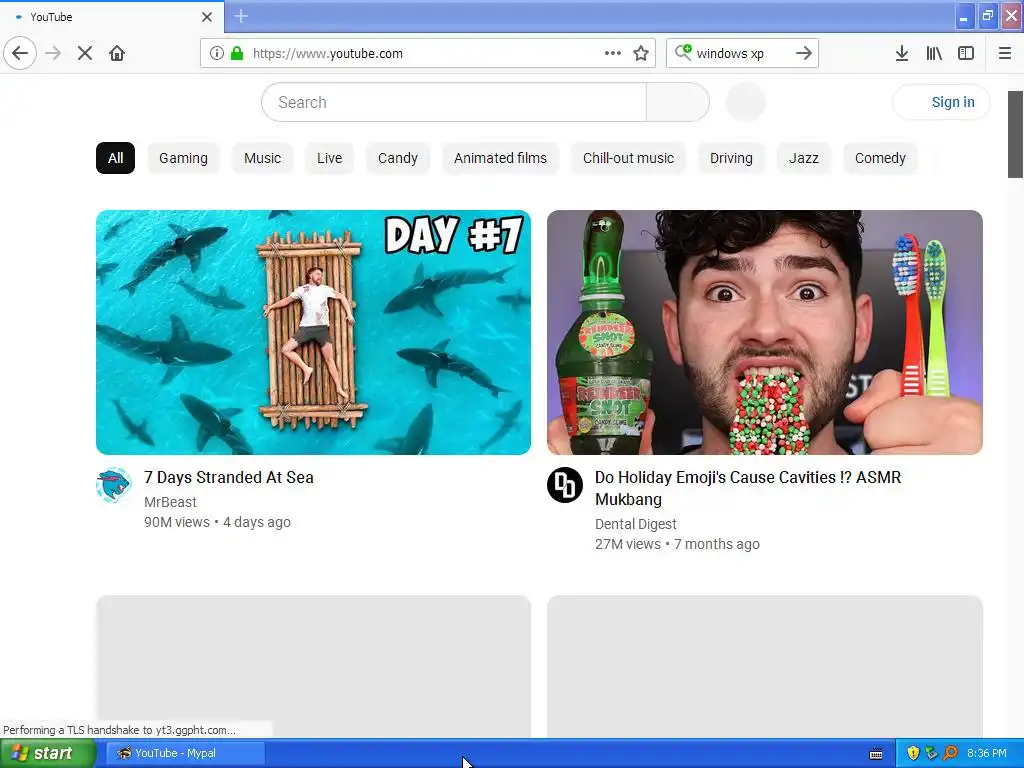This screenshot has width=1024, height=768.
Task: Select the Driving filter chip
Action: pyautogui.click(x=731, y=158)
